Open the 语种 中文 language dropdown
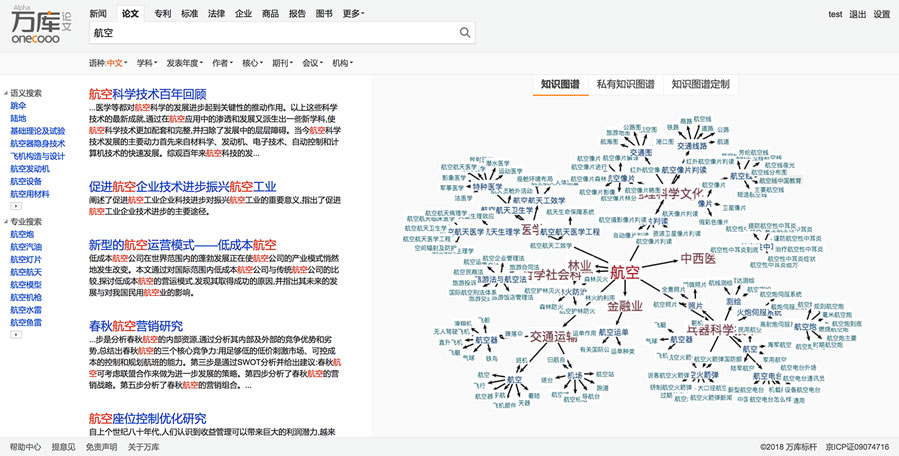 (x=108, y=62)
